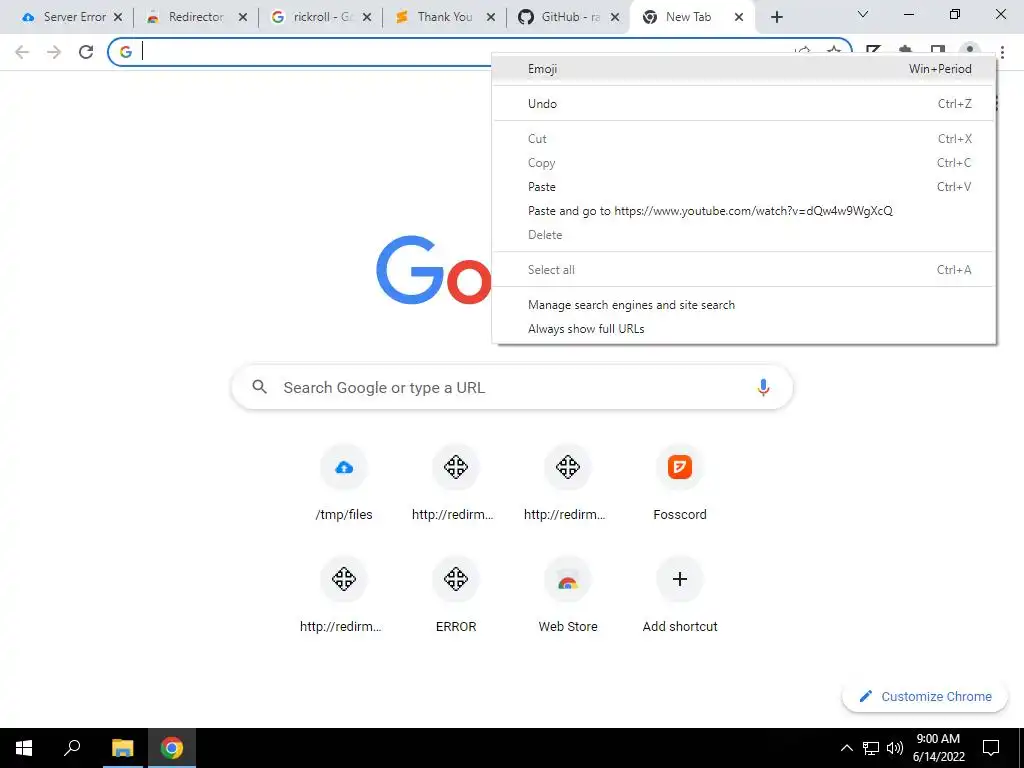Open Customize Chrome

tap(925, 696)
